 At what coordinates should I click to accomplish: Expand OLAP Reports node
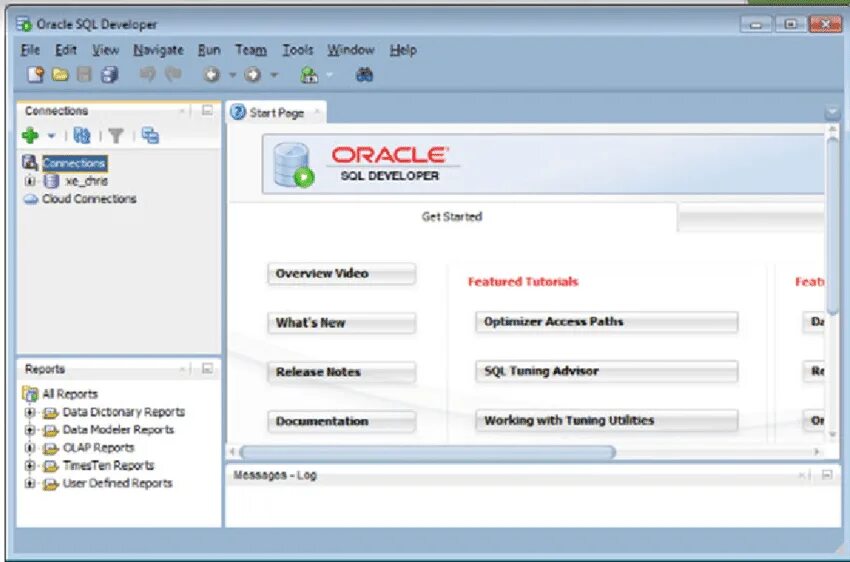[x=30, y=448]
